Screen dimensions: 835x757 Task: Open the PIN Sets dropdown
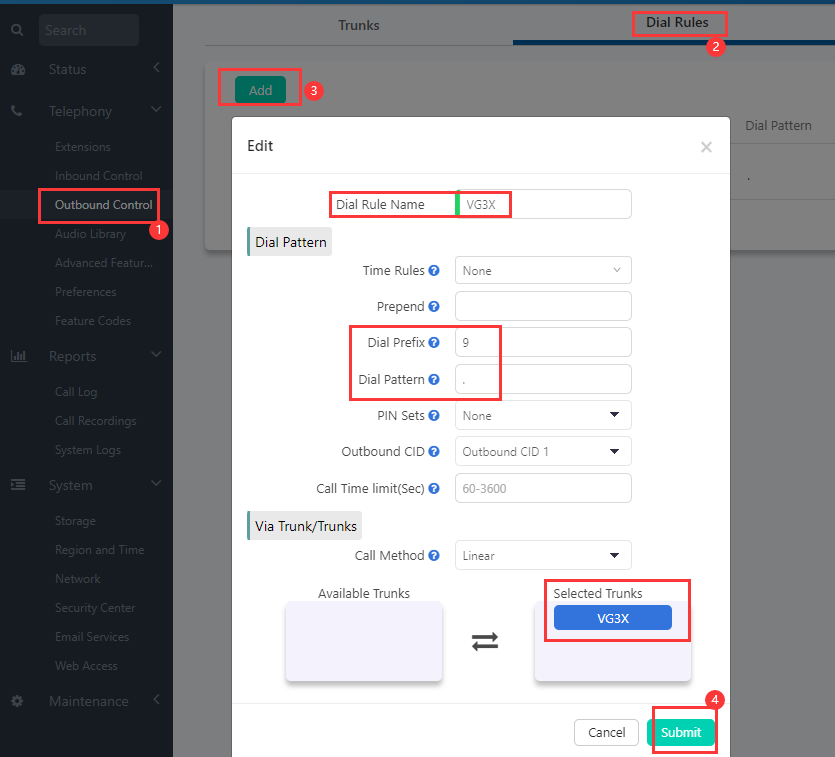(x=543, y=415)
